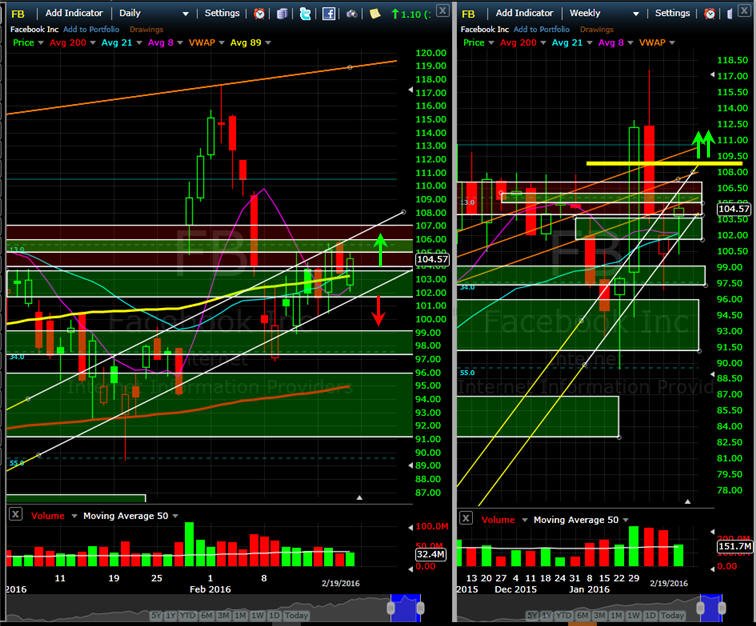Select Today range in Daily chart
Image resolution: width=756 pixels, height=626 pixels.
(x=296, y=616)
